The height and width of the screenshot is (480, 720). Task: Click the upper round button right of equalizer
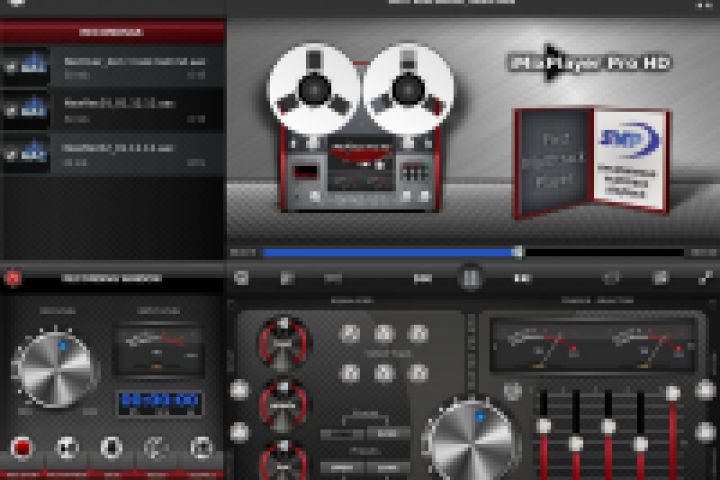click(x=706, y=390)
